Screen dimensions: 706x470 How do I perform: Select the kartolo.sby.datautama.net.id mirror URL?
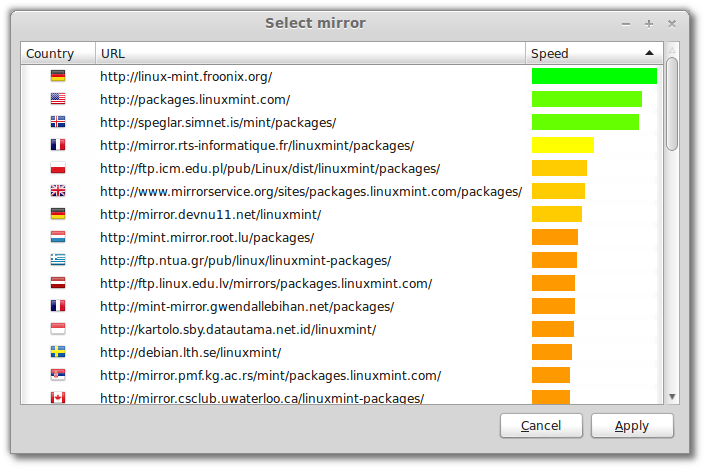click(238, 329)
